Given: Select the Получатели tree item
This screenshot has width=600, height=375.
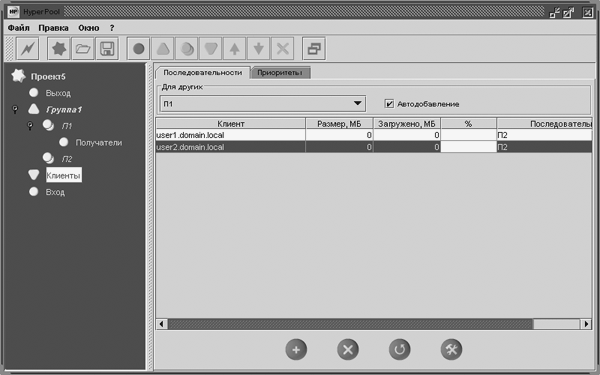Looking at the screenshot, I should coord(99,142).
